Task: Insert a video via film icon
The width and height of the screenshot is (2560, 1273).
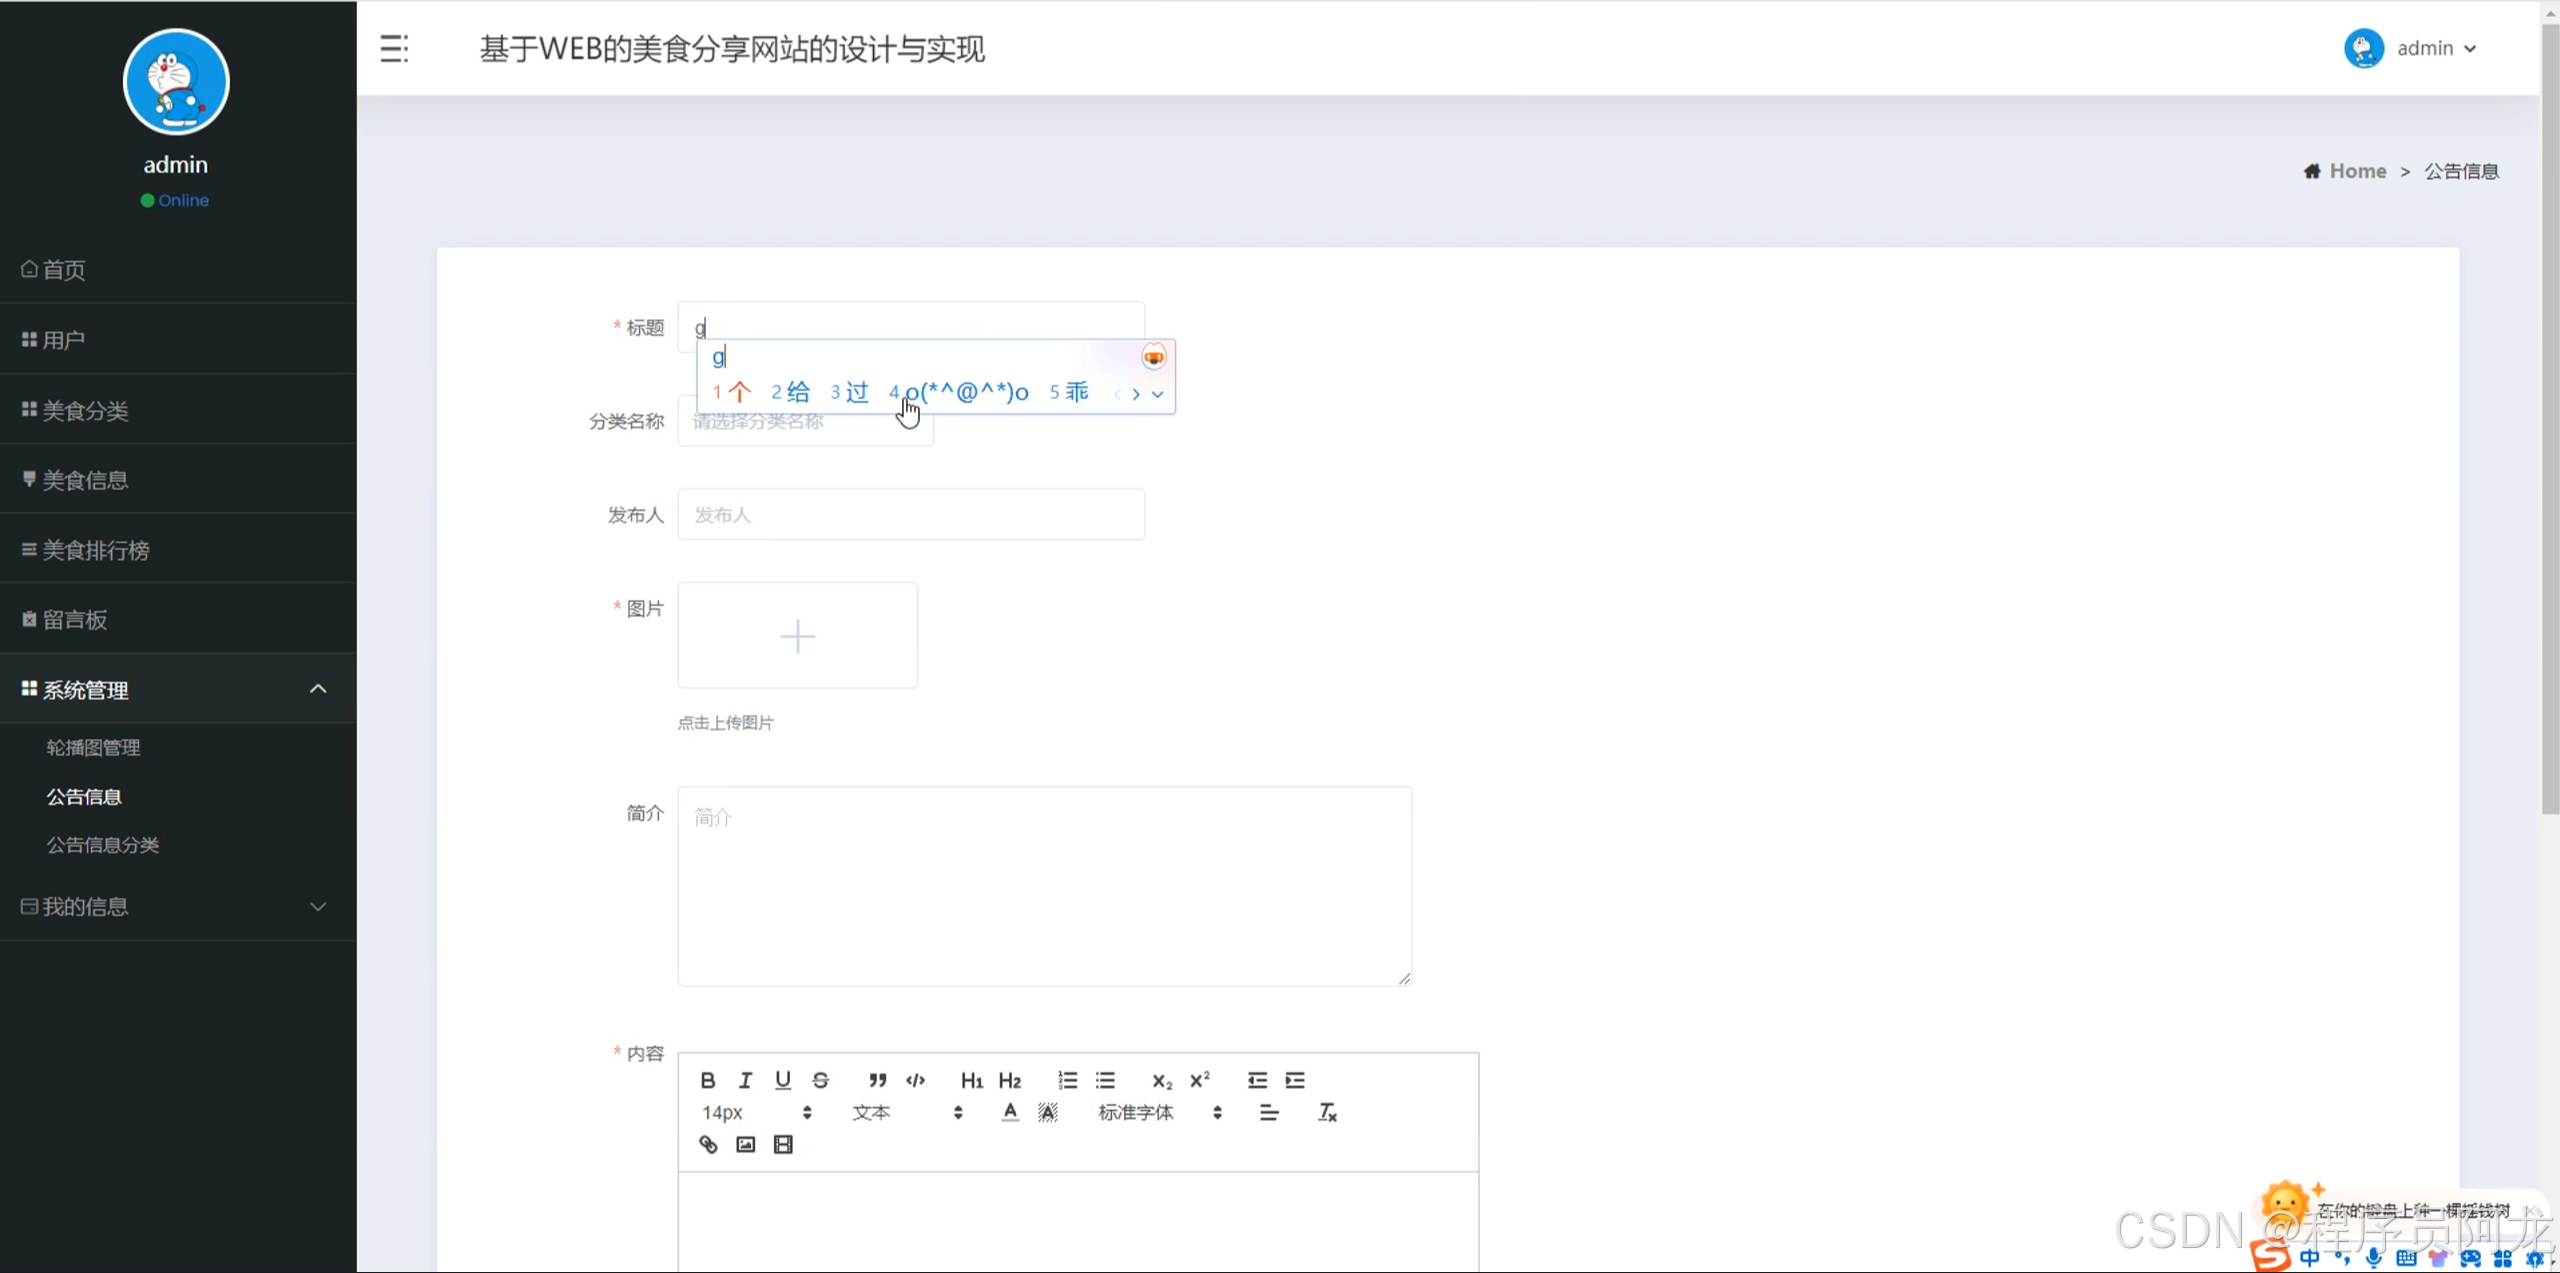Action: pos(783,1144)
